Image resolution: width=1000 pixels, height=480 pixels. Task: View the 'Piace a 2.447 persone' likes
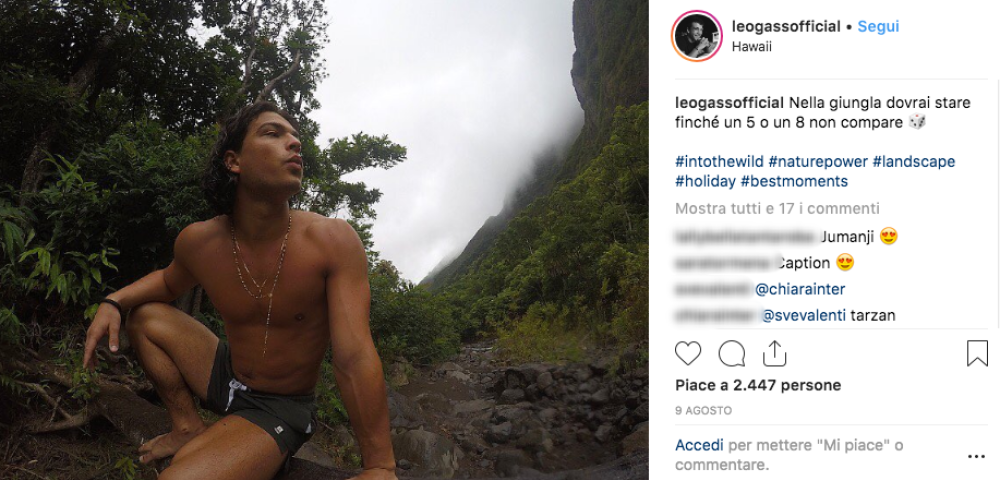click(x=757, y=385)
